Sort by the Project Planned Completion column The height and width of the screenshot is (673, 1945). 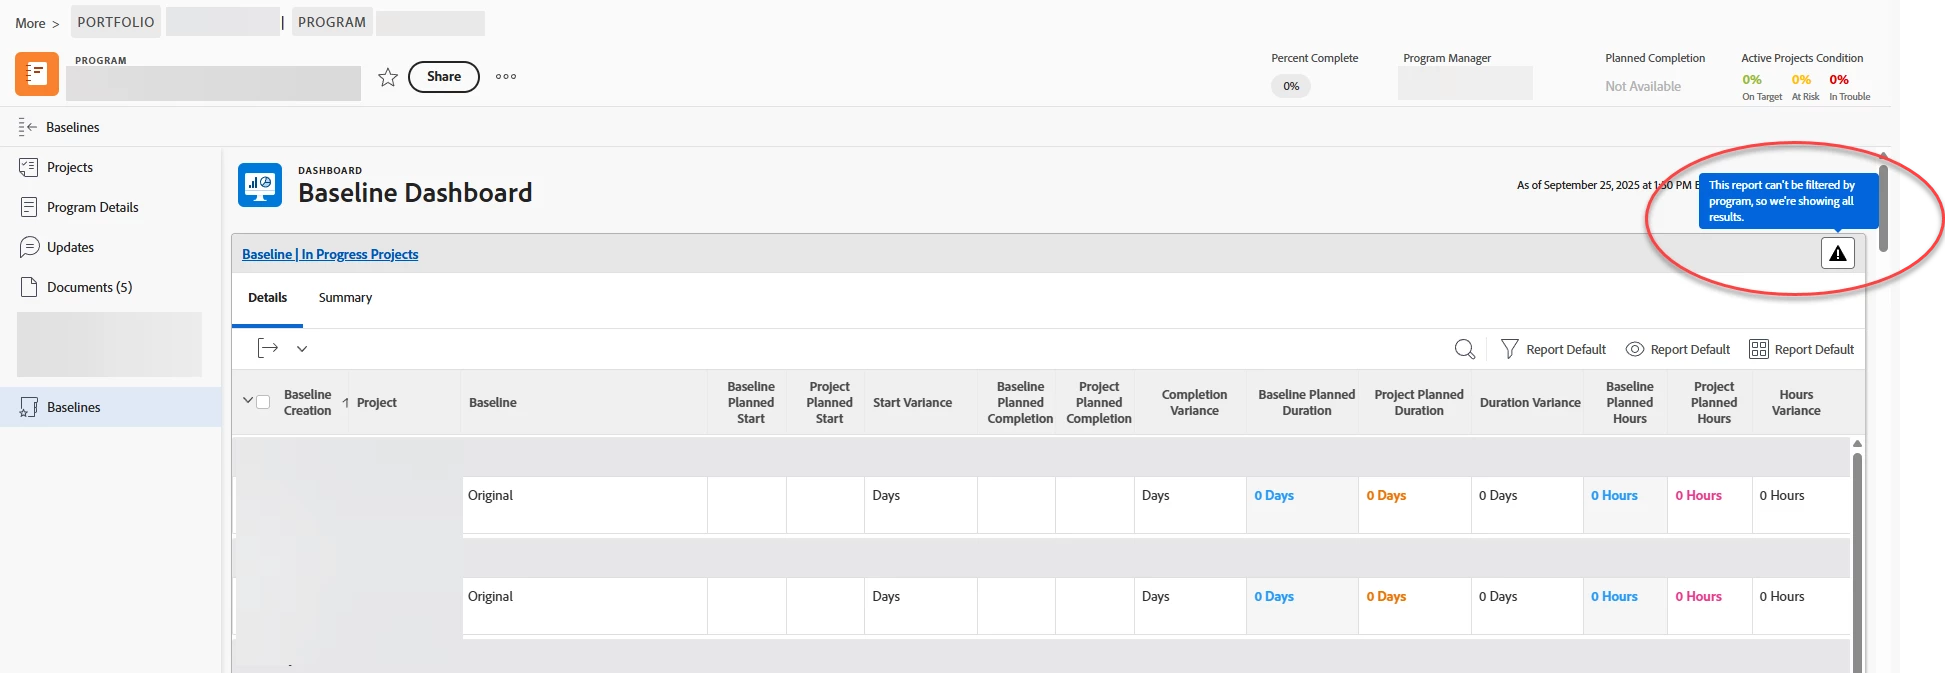1099,402
